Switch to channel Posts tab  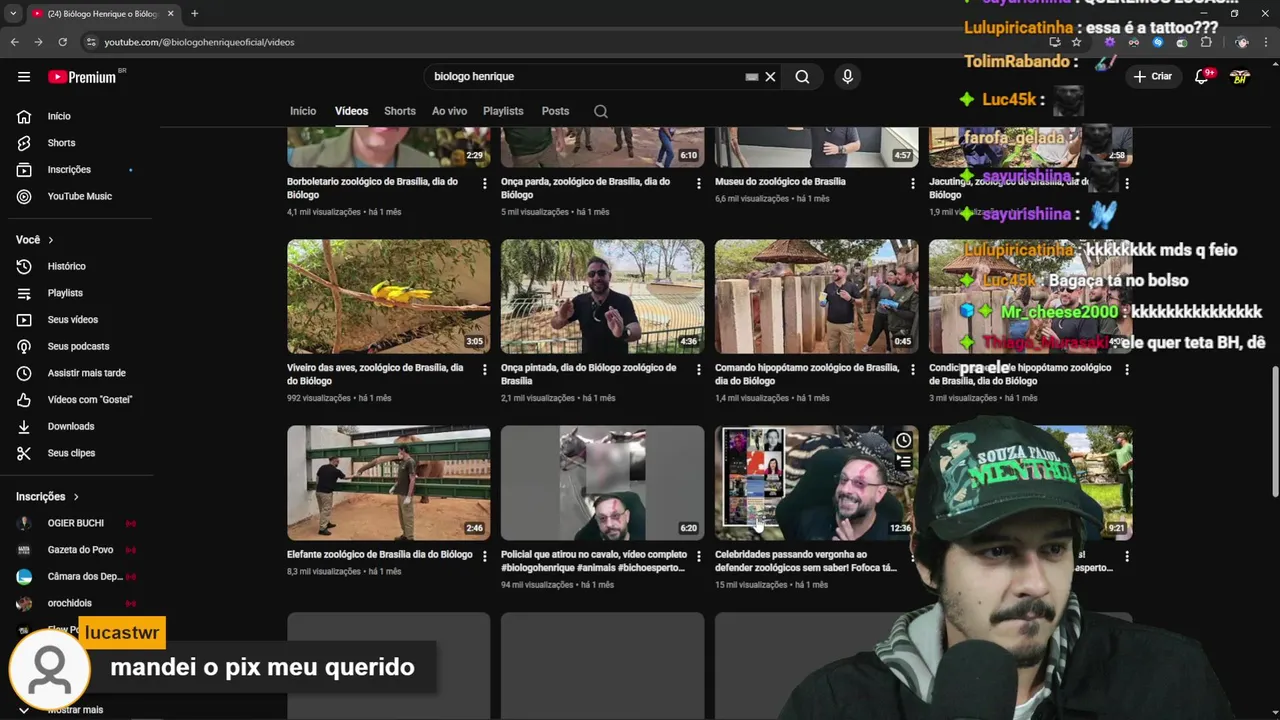coord(555,111)
